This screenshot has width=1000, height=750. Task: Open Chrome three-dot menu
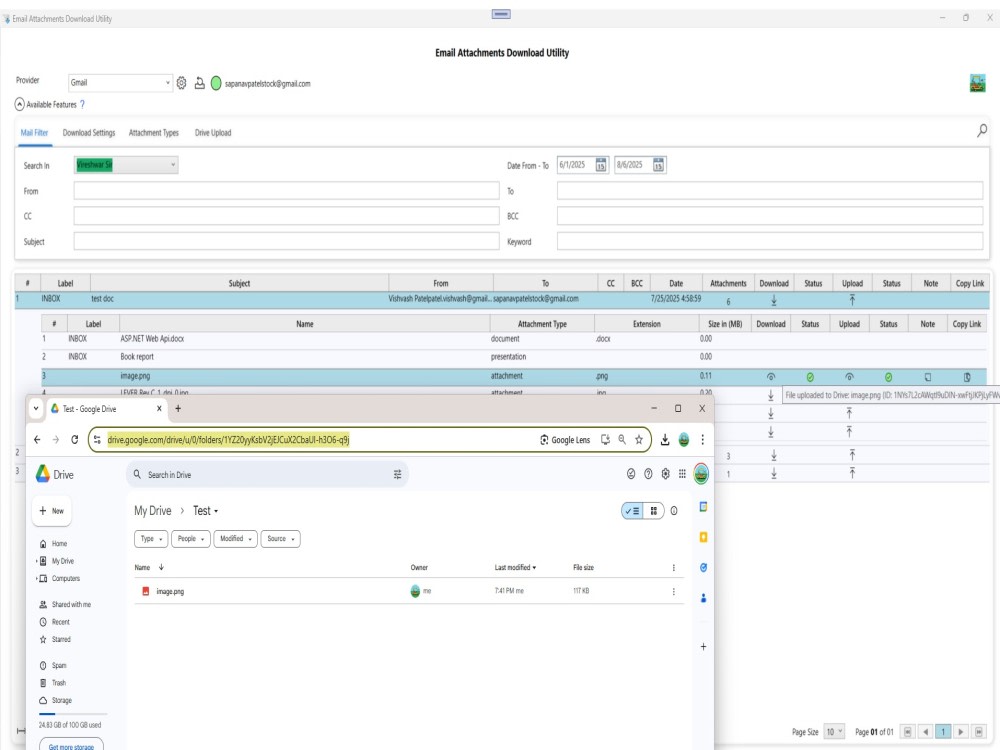click(702, 439)
